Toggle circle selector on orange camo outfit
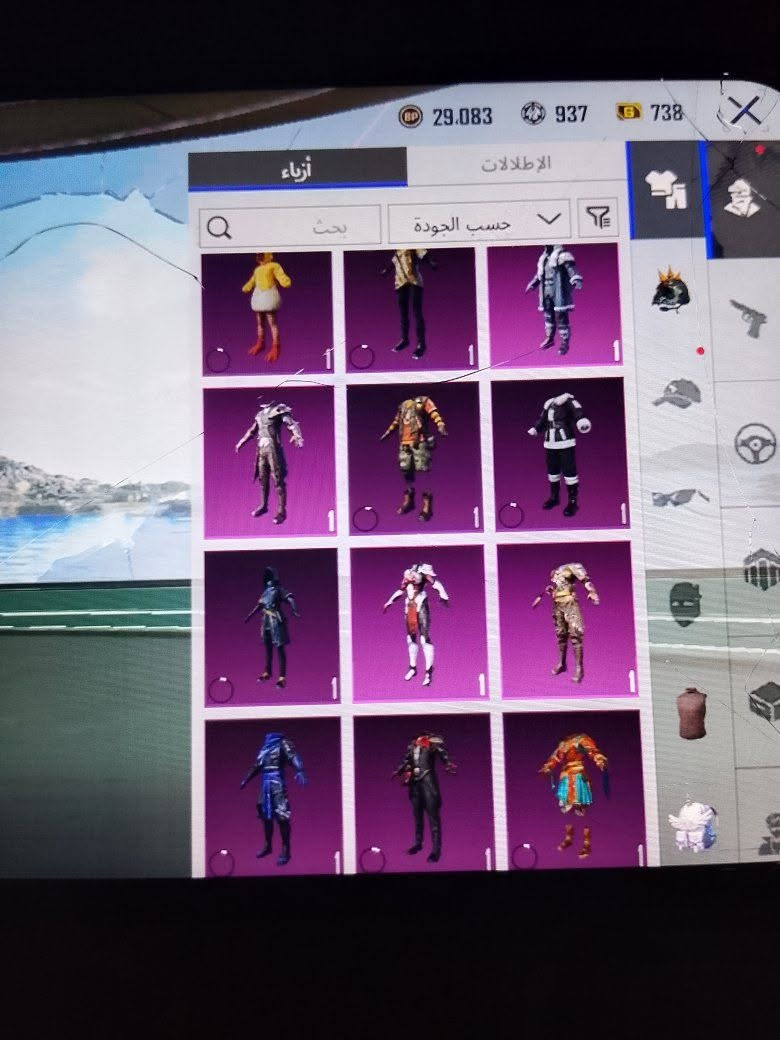The width and height of the screenshot is (780, 1040). pyautogui.click(x=365, y=518)
